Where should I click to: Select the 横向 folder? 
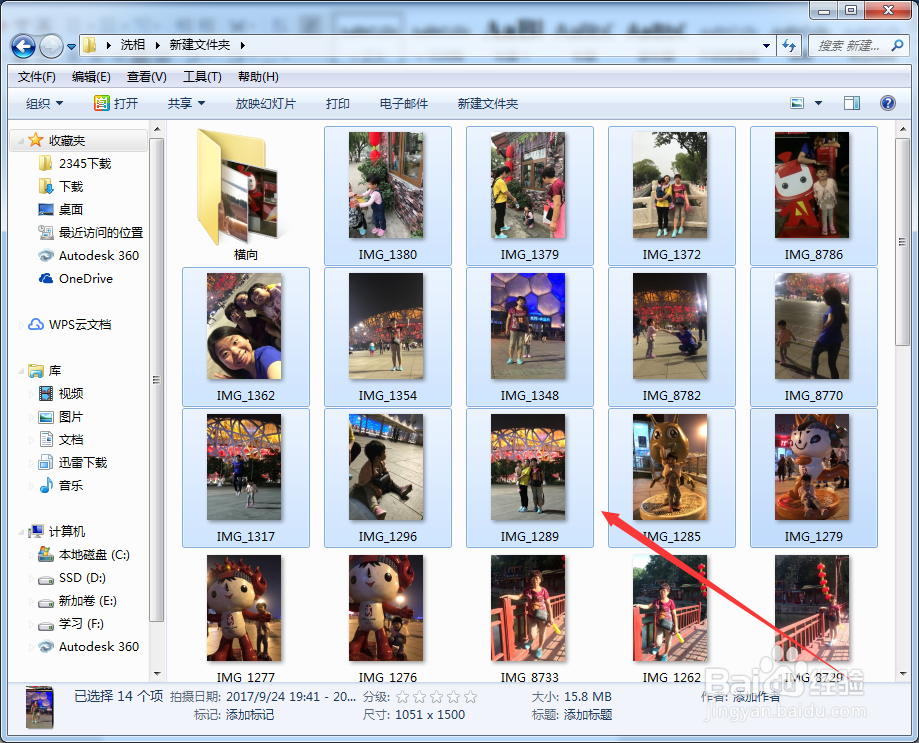coord(246,195)
